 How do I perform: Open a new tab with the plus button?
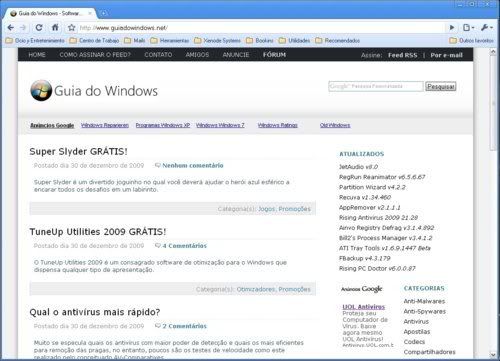click(104, 13)
